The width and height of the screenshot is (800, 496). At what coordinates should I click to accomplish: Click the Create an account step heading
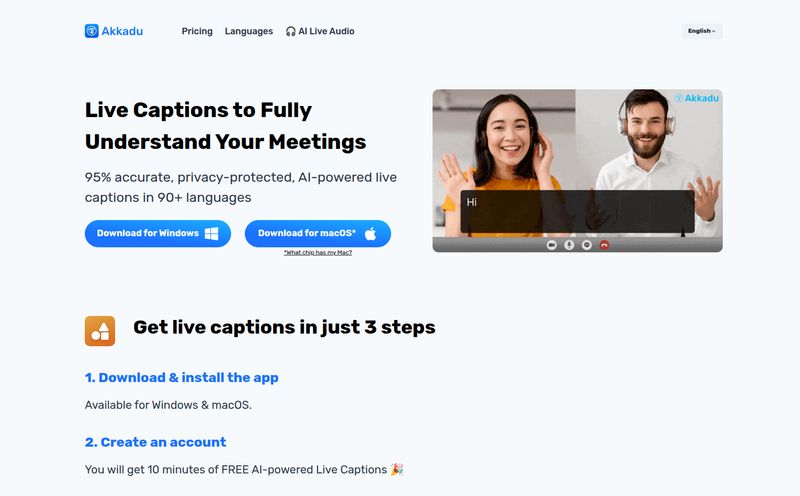point(156,442)
